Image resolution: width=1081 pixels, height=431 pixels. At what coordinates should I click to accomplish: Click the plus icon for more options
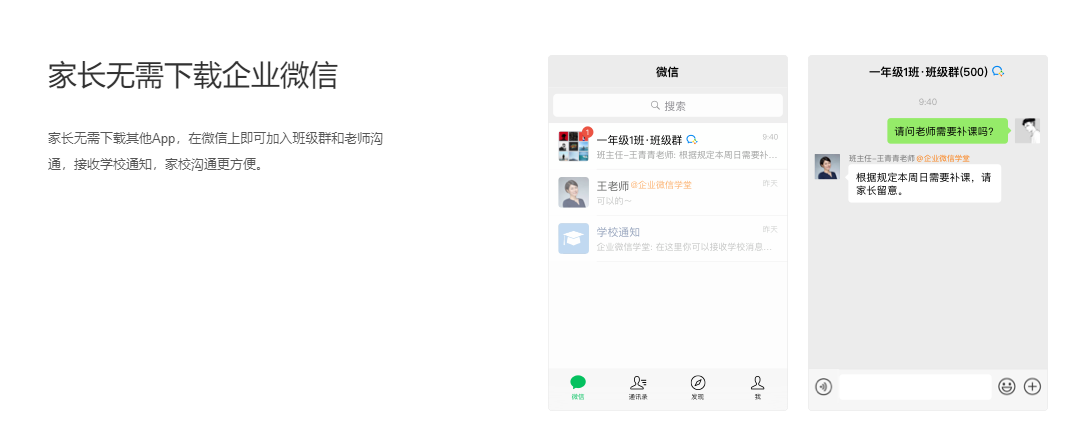tap(1032, 387)
